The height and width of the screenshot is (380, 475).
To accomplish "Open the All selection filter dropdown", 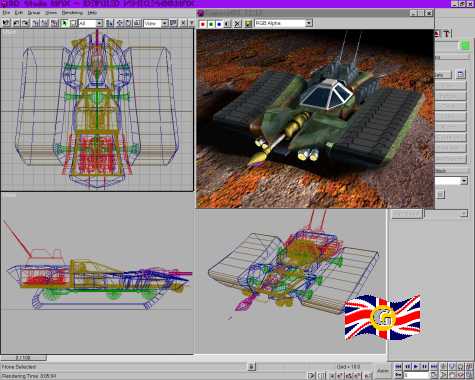I will coord(91,23).
